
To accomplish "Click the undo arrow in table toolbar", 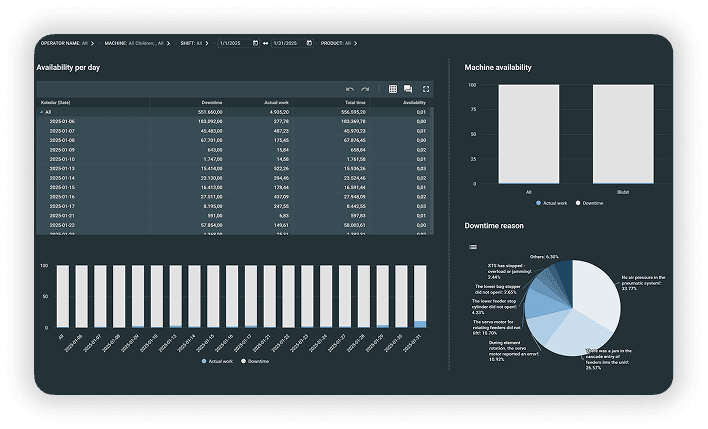I will (350, 89).
